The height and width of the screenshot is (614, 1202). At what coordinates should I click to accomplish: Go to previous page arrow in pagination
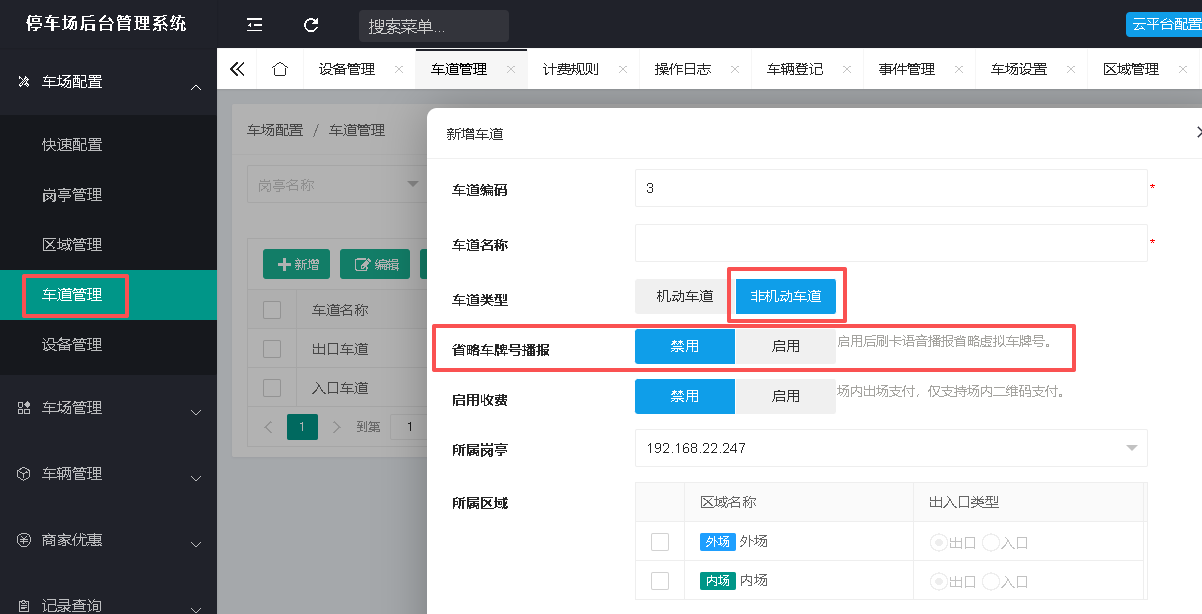click(268, 427)
